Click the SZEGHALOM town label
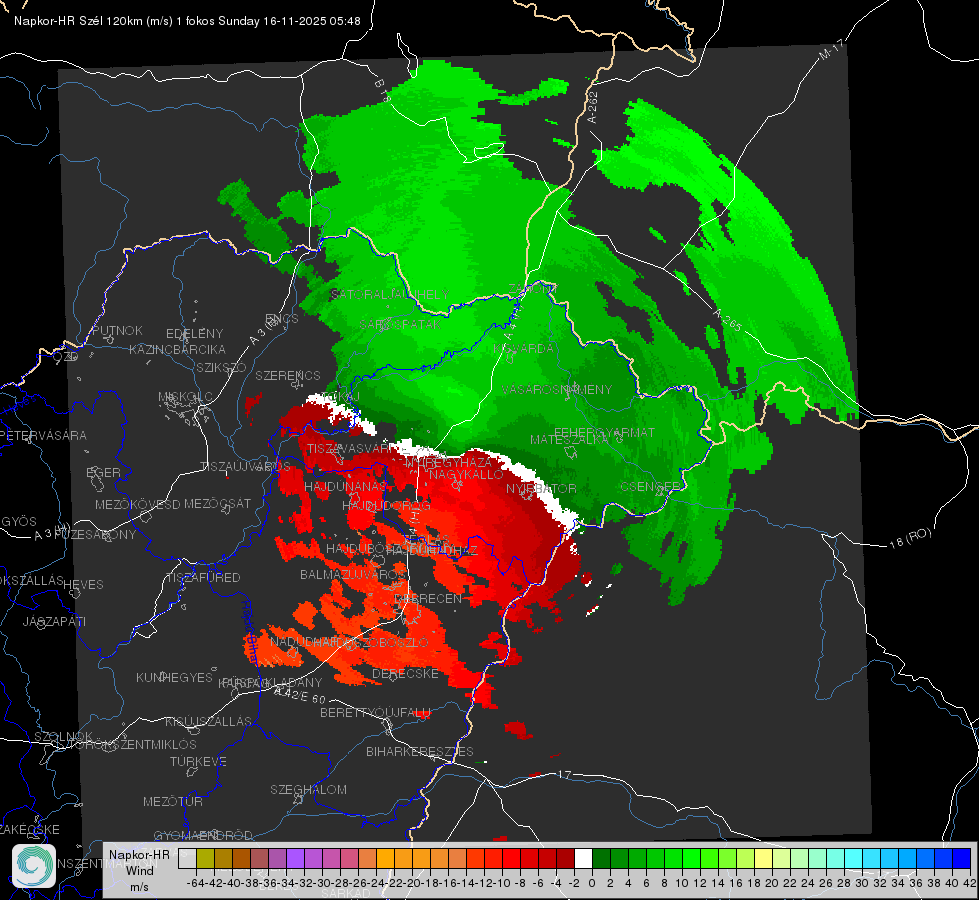 [308, 789]
